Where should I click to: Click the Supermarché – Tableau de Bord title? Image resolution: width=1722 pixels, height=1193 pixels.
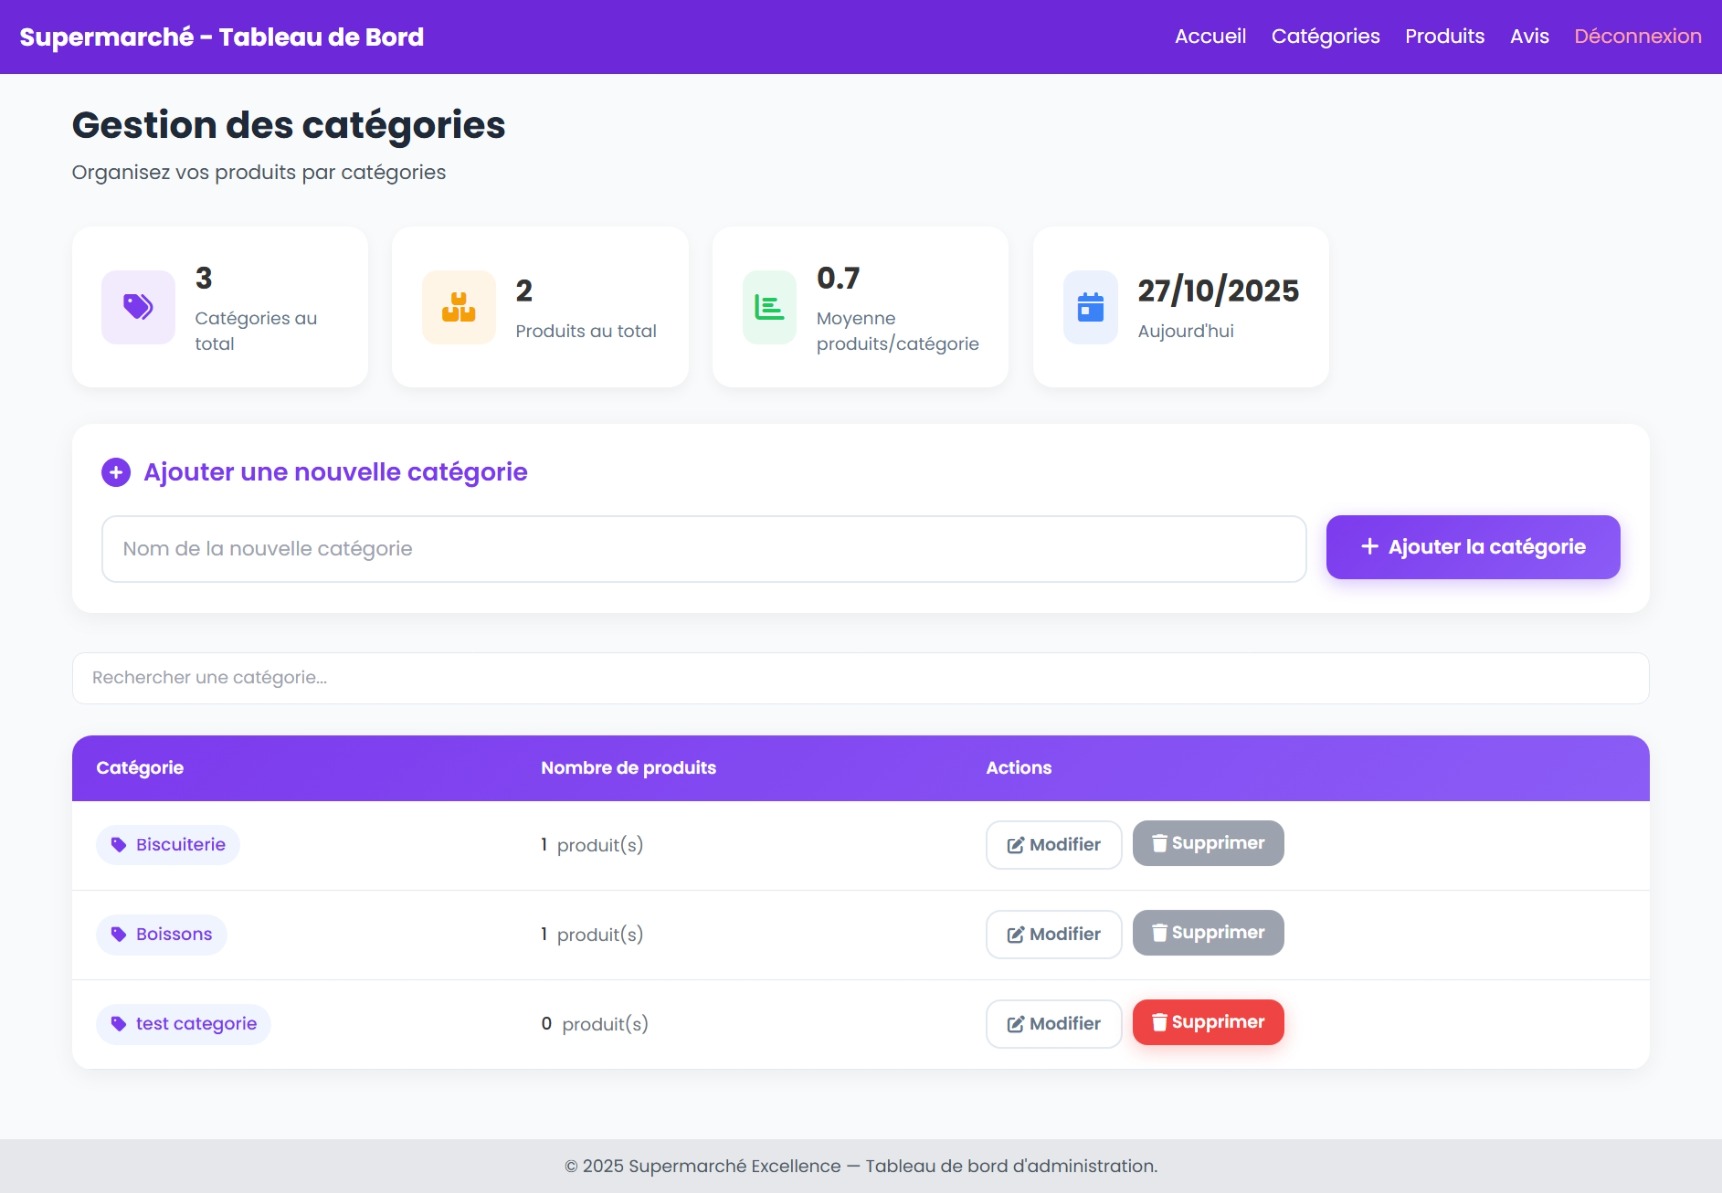222,37
